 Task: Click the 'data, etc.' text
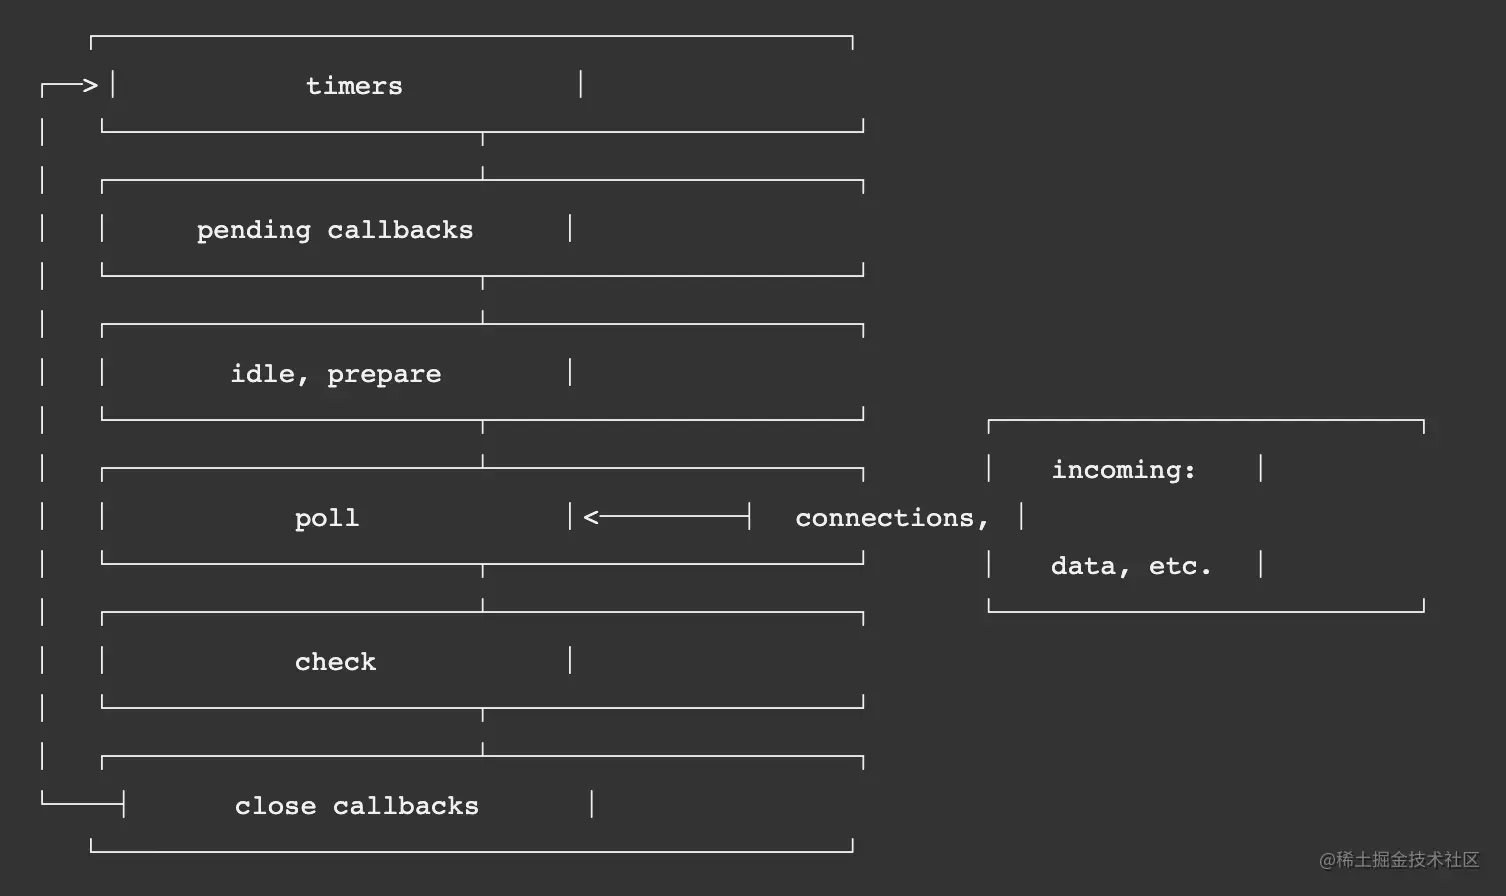point(1131,567)
